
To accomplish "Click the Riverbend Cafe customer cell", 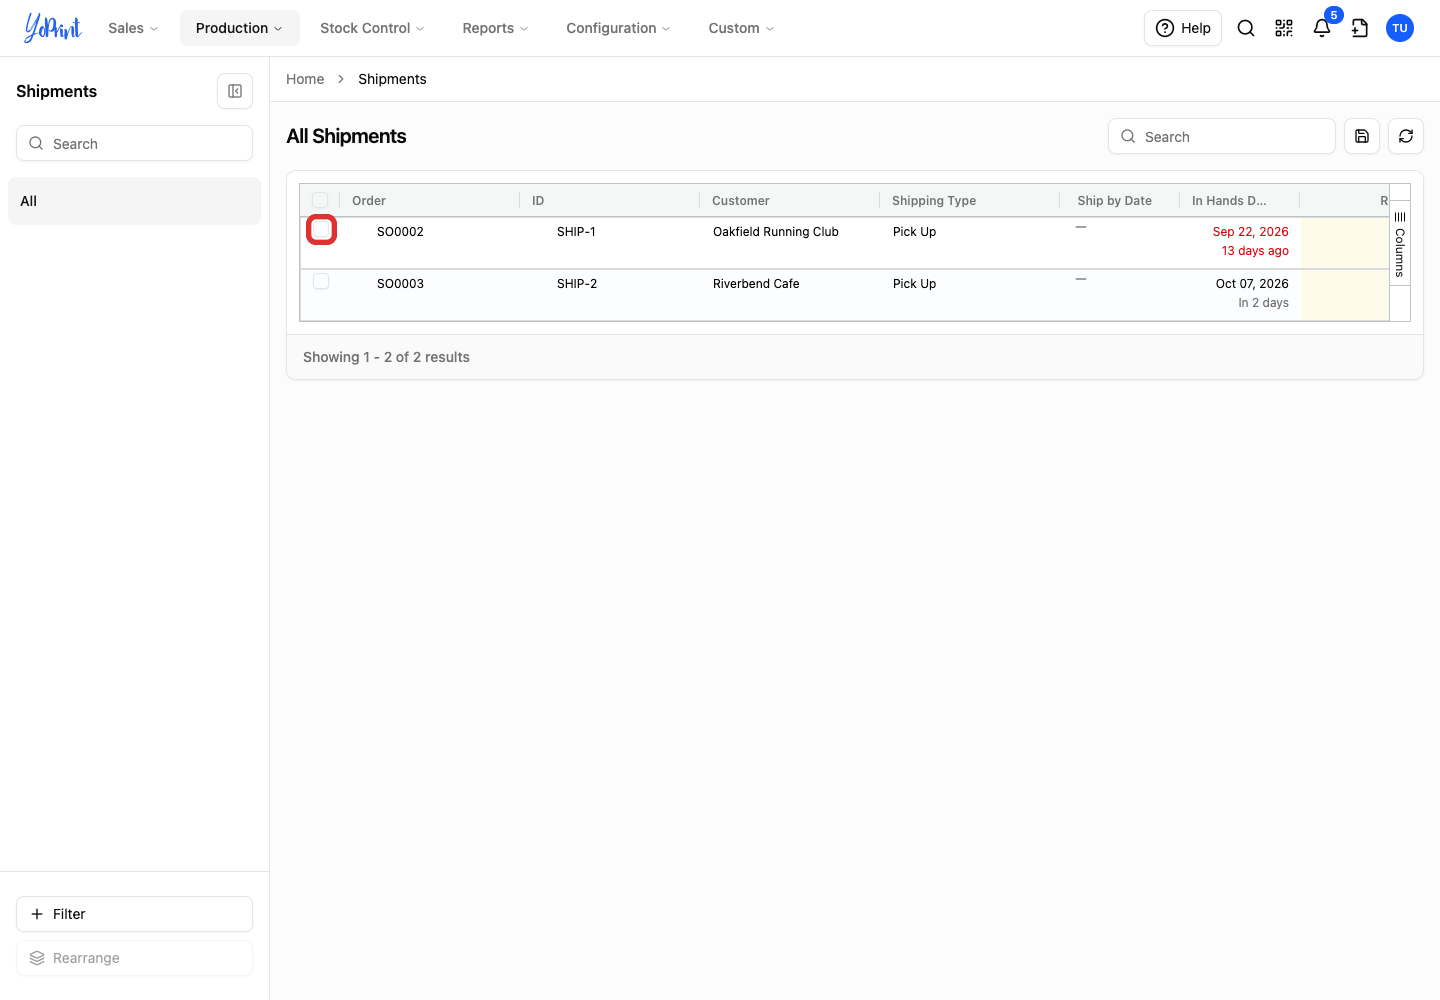I will click(x=756, y=283).
